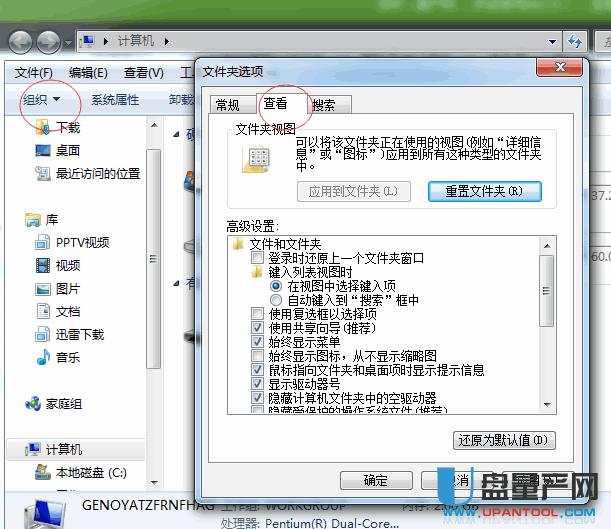Open the PPTV视频 library icon
This screenshot has height=529, width=611.
click(43, 242)
